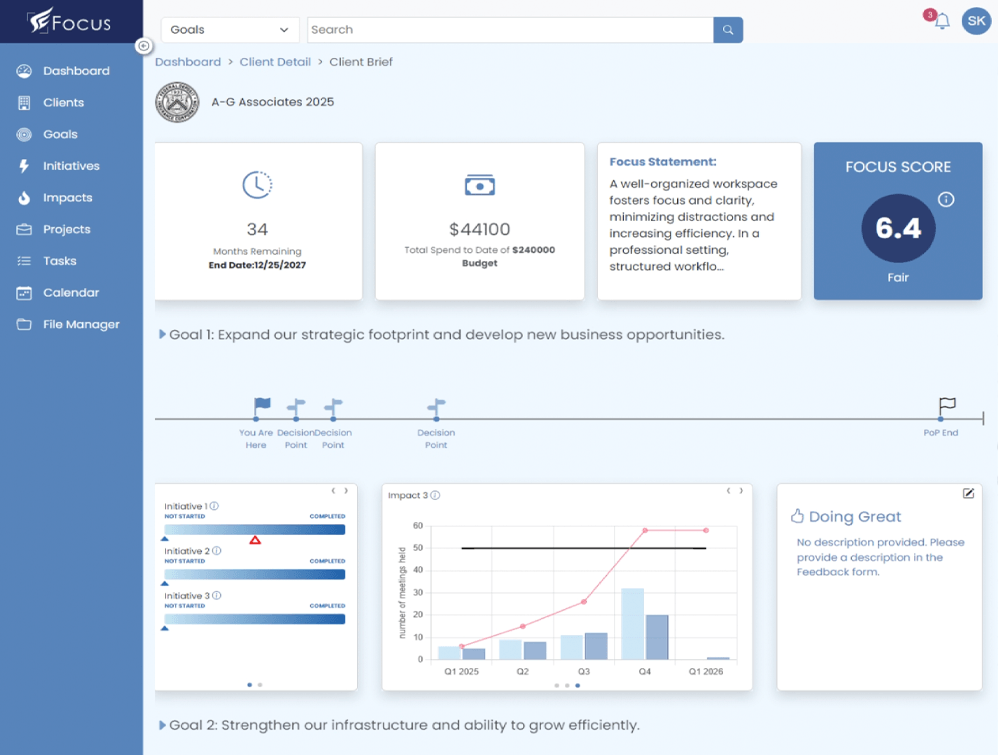
Task: Select the first dot under initiatives card
Action: (x=247, y=685)
